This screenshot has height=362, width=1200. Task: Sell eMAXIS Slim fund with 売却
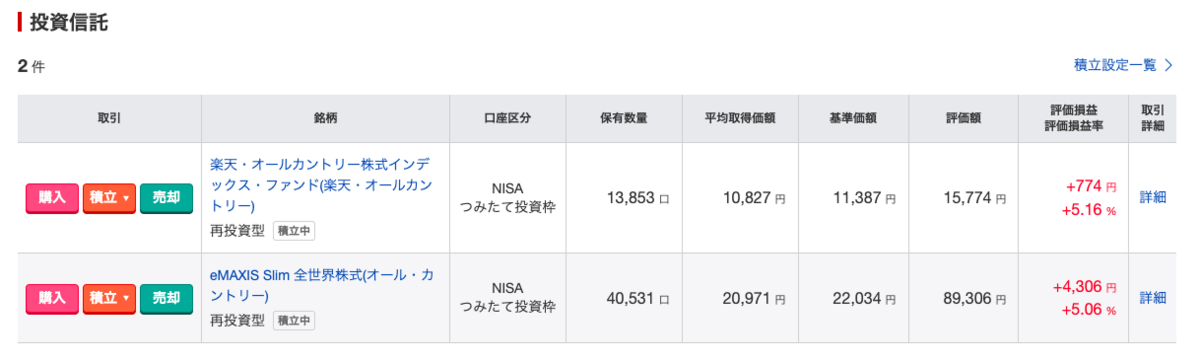pyautogui.click(x=166, y=298)
